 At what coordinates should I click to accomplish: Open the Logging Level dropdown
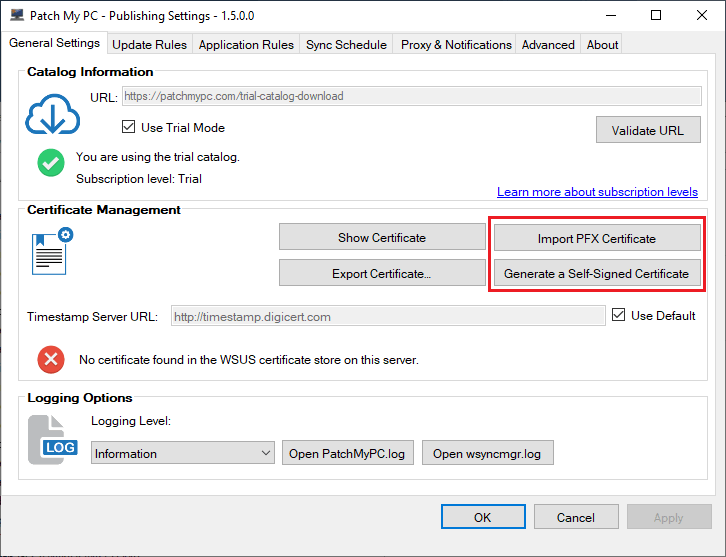[182, 453]
